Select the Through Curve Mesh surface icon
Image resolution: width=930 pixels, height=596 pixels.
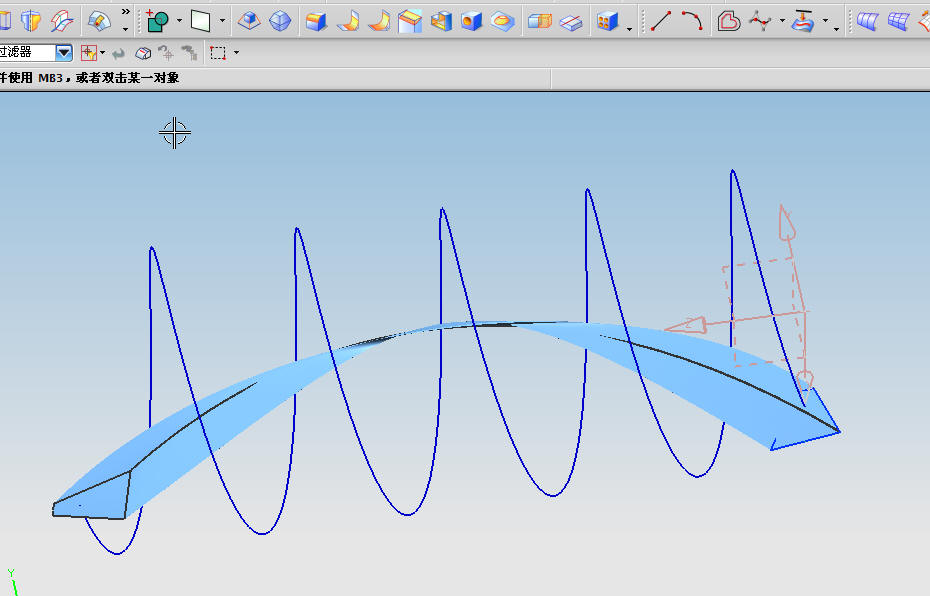point(899,21)
